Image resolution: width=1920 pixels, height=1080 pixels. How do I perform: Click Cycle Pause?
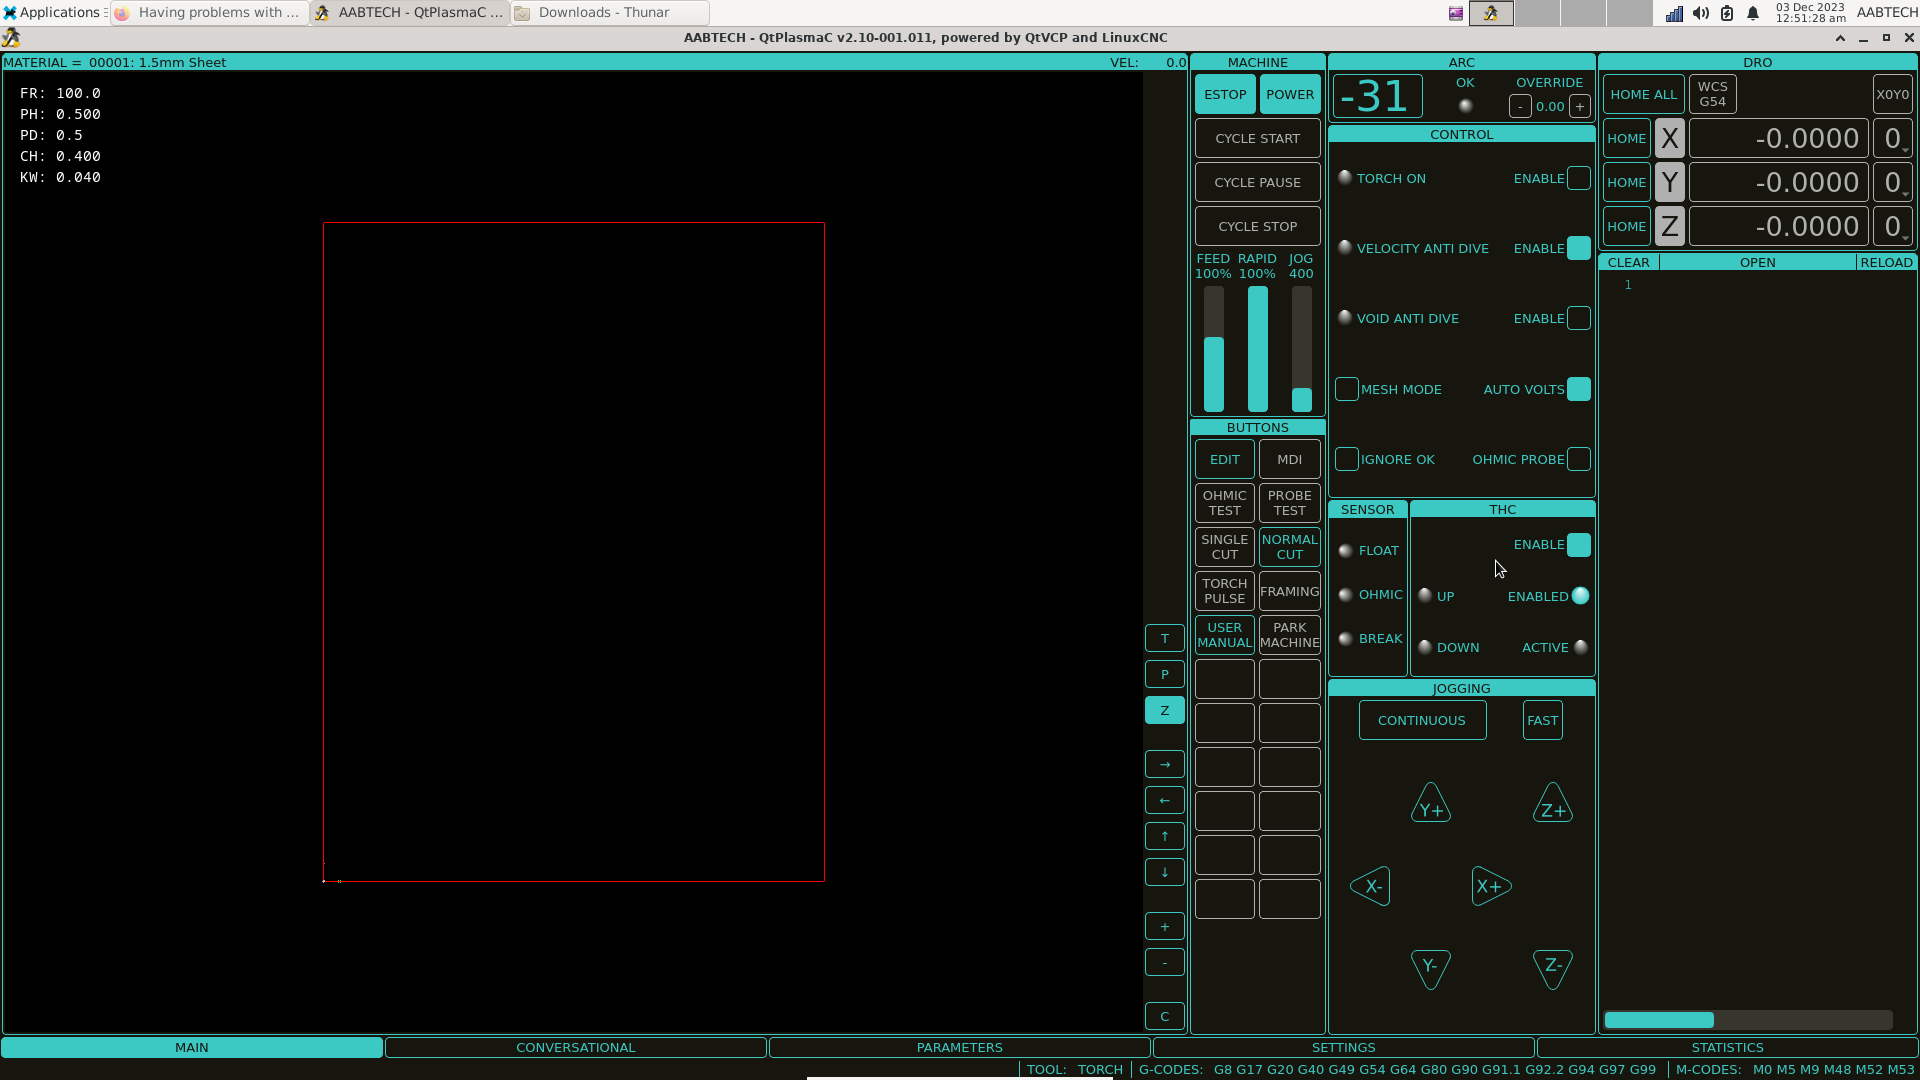click(1258, 182)
